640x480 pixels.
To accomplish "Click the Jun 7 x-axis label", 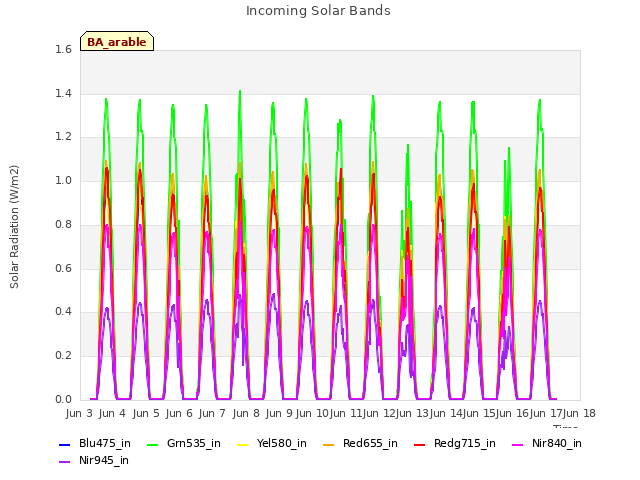I will click(x=212, y=413).
